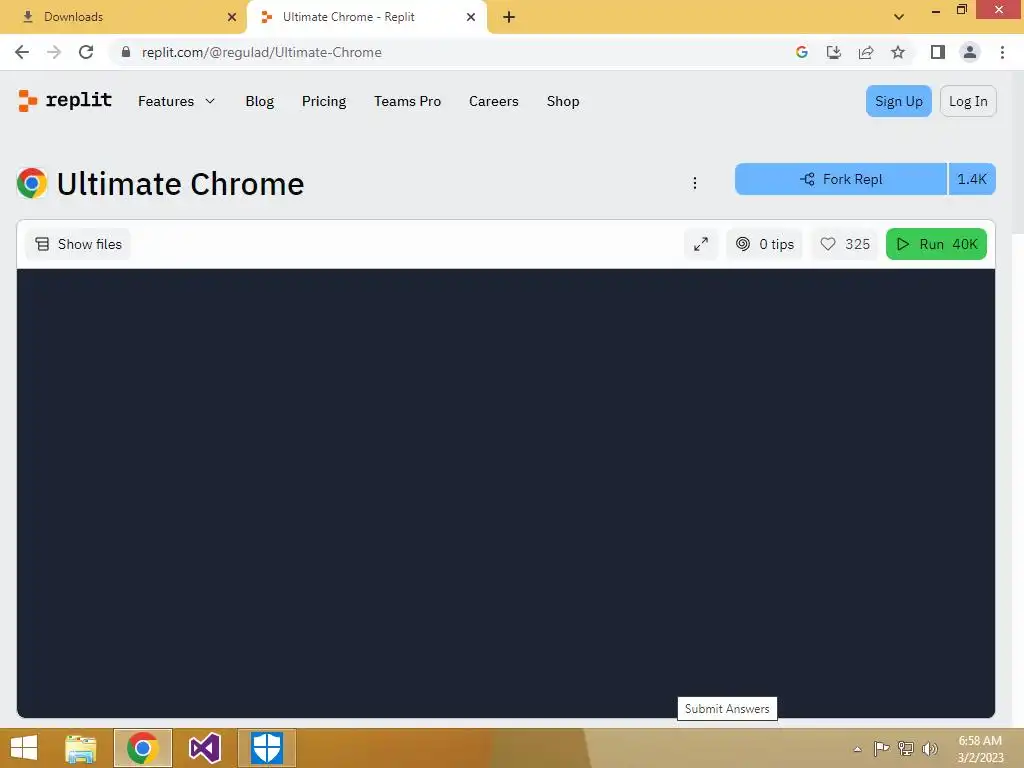Click the taskbar clock and date

pyautogui.click(x=980, y=749)
